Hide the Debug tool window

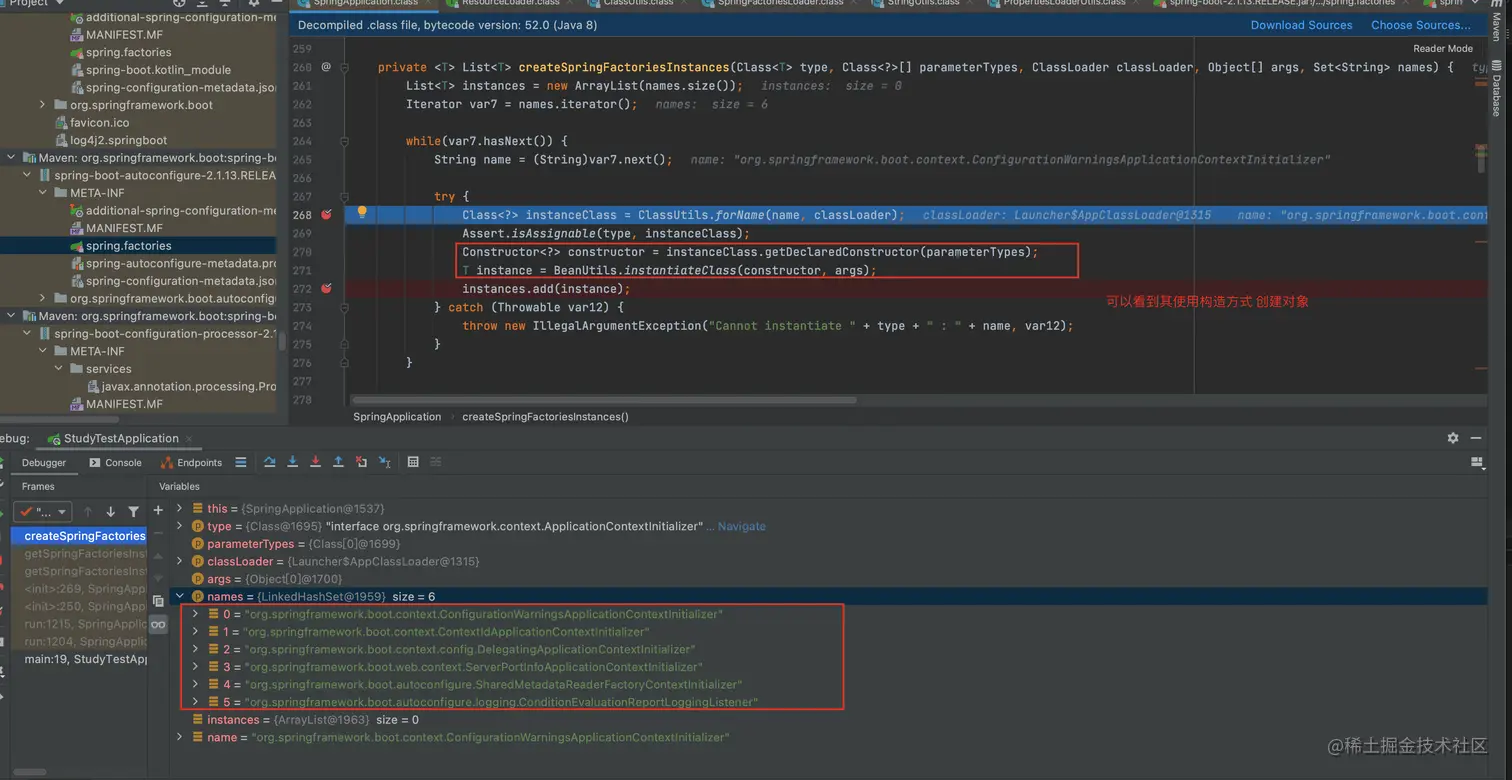(1476, 438)
